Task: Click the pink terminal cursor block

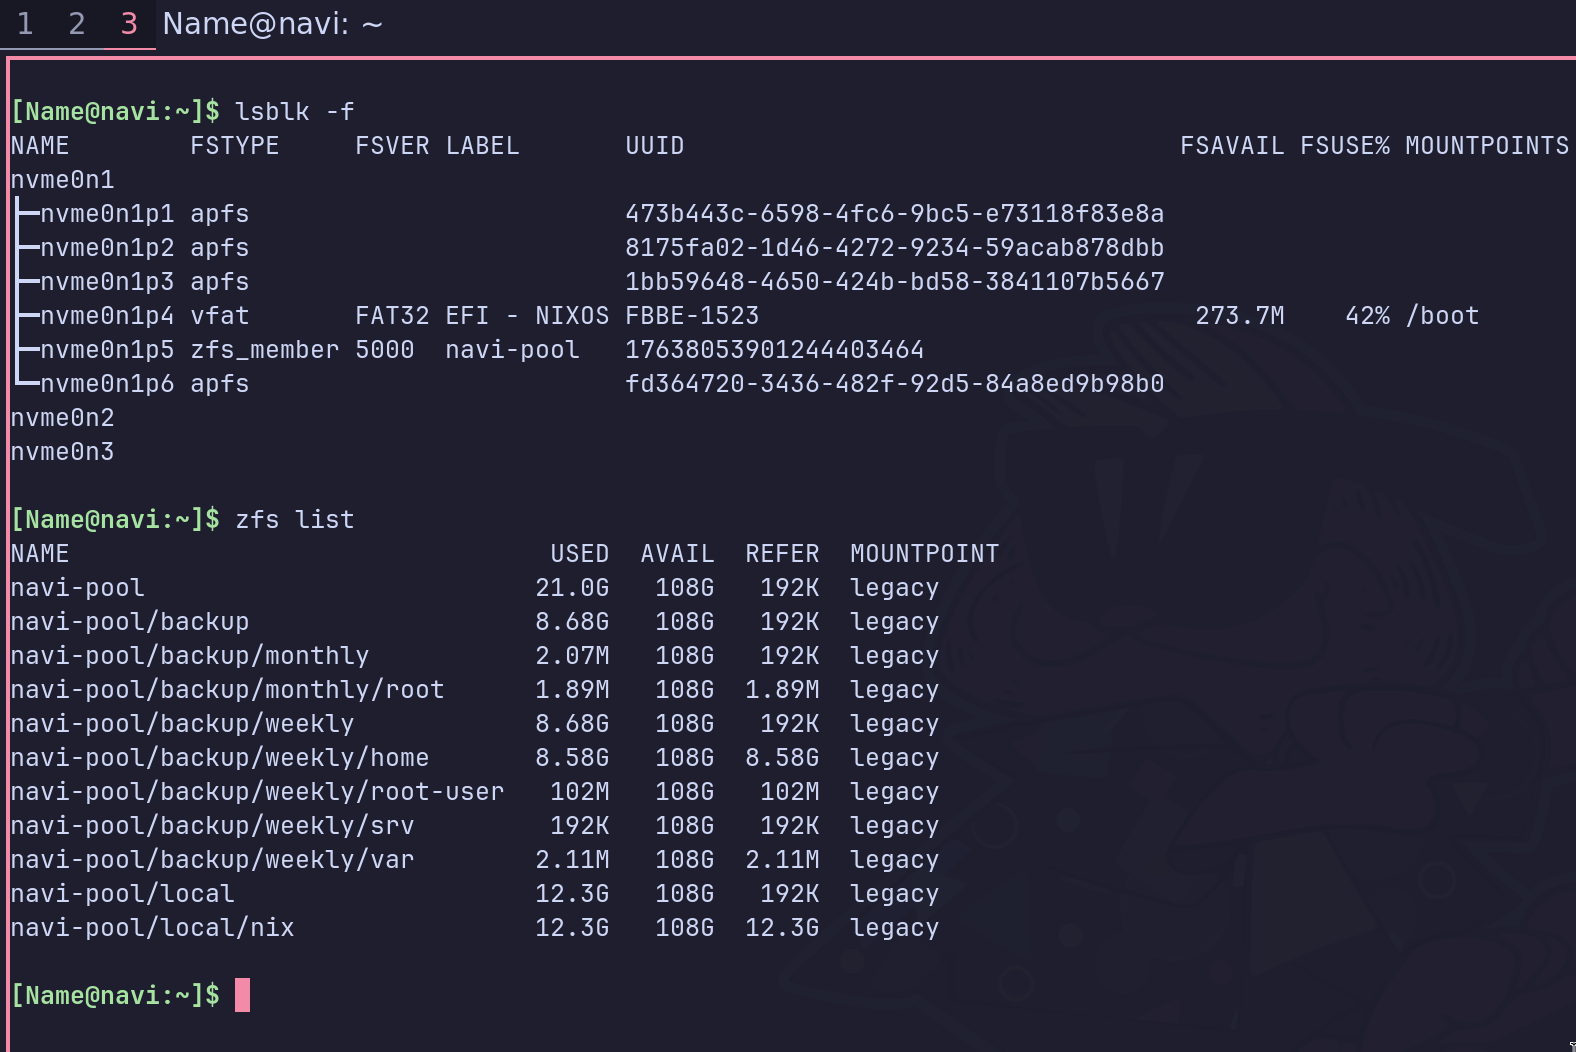Action: click(x=242, y=995)
